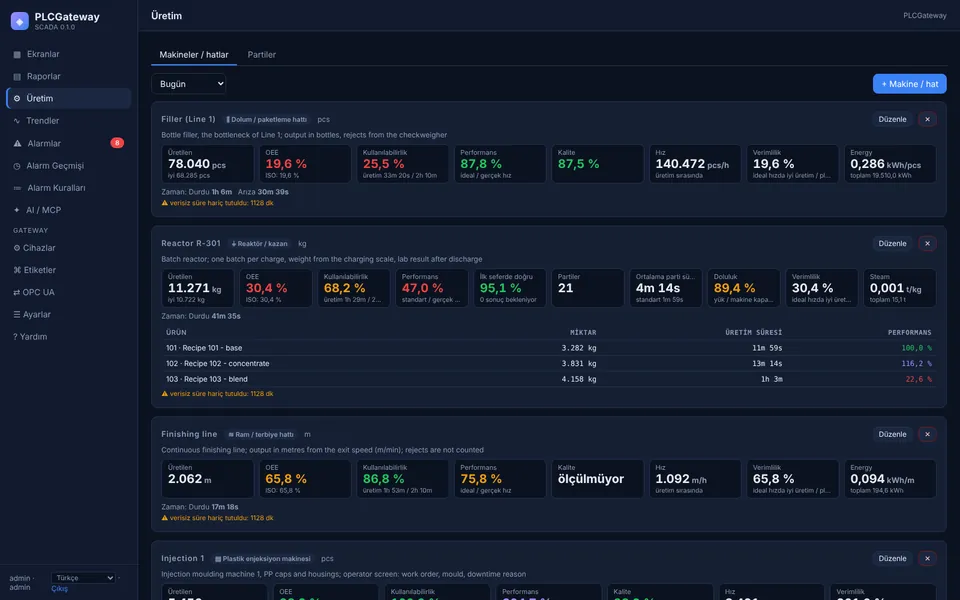Screen dimensions: 960x600
Task: Click Düzenle on Finishing line
Action: click(x=892, y=435)
